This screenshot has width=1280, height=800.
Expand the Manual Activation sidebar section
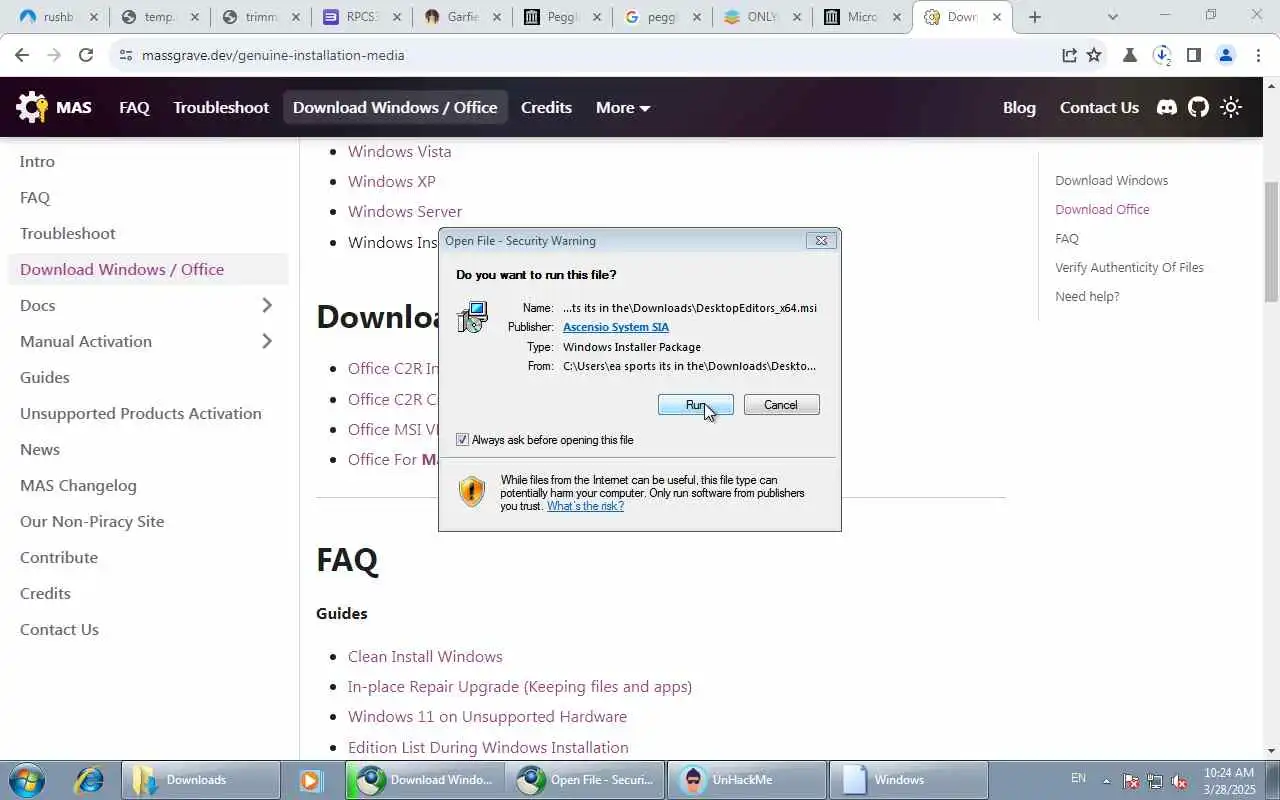[267, 341]
